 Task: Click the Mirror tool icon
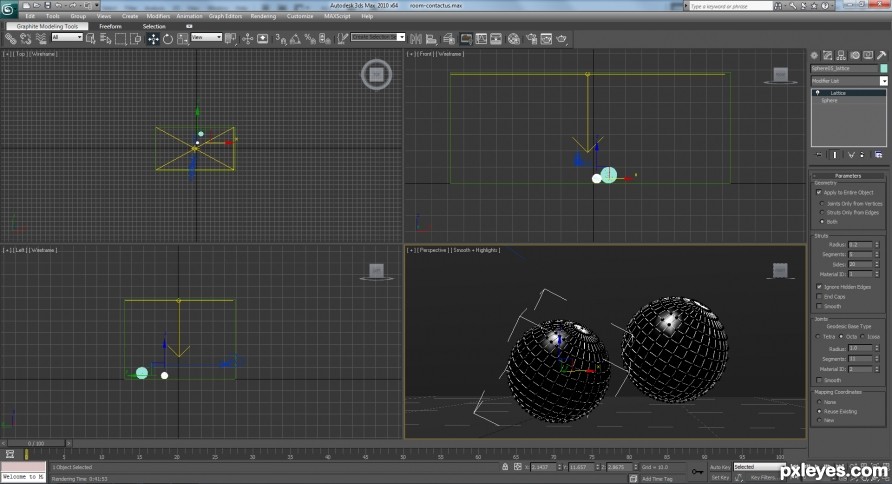tap(416, 39)
